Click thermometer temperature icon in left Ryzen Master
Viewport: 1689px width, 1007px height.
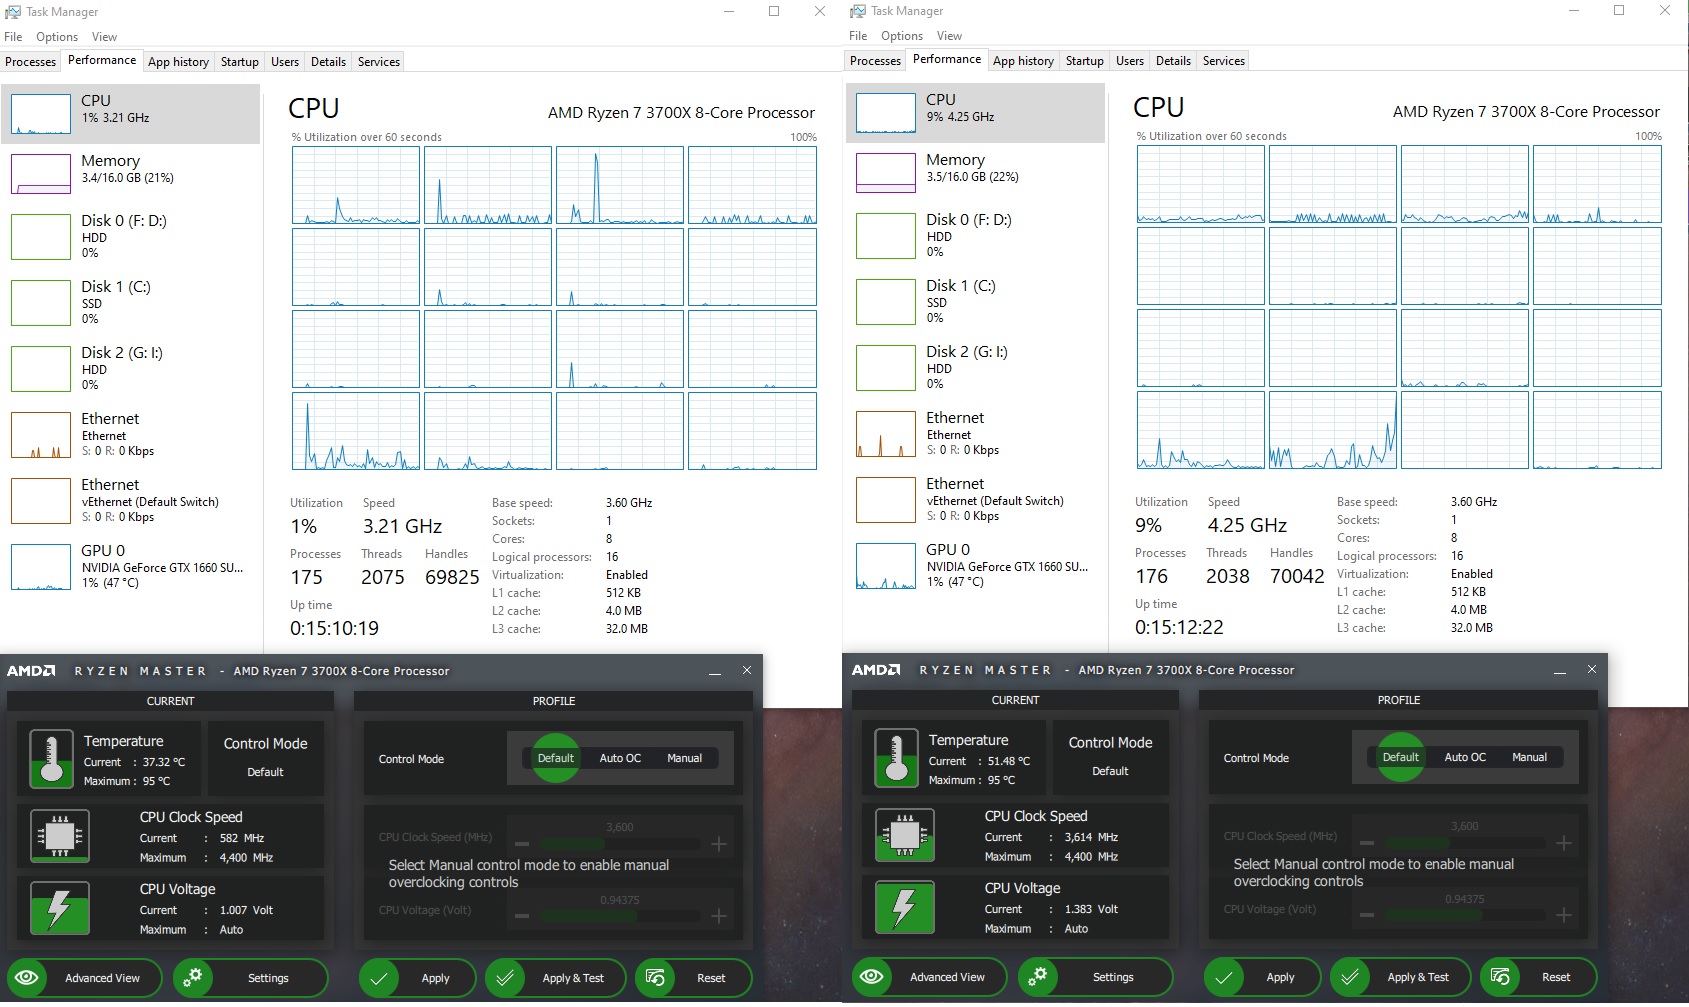[51, 758]
